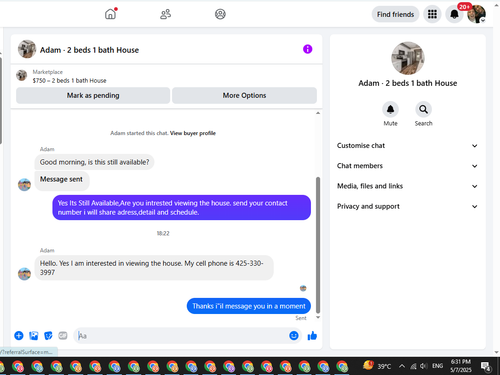This screenshot has width=500, height=375.
Task: Send a thumbs up like
Action: point(312,336)
